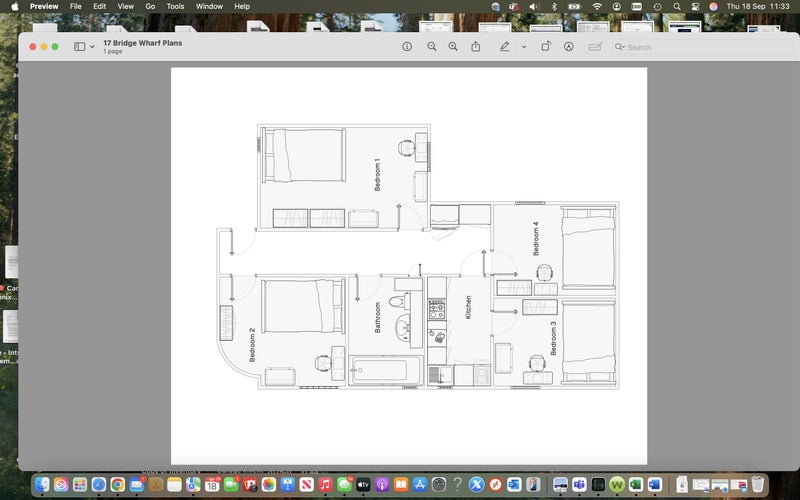
Task: Click the 17 Bridge Wharf Plans title
Action: pos(142,43)
